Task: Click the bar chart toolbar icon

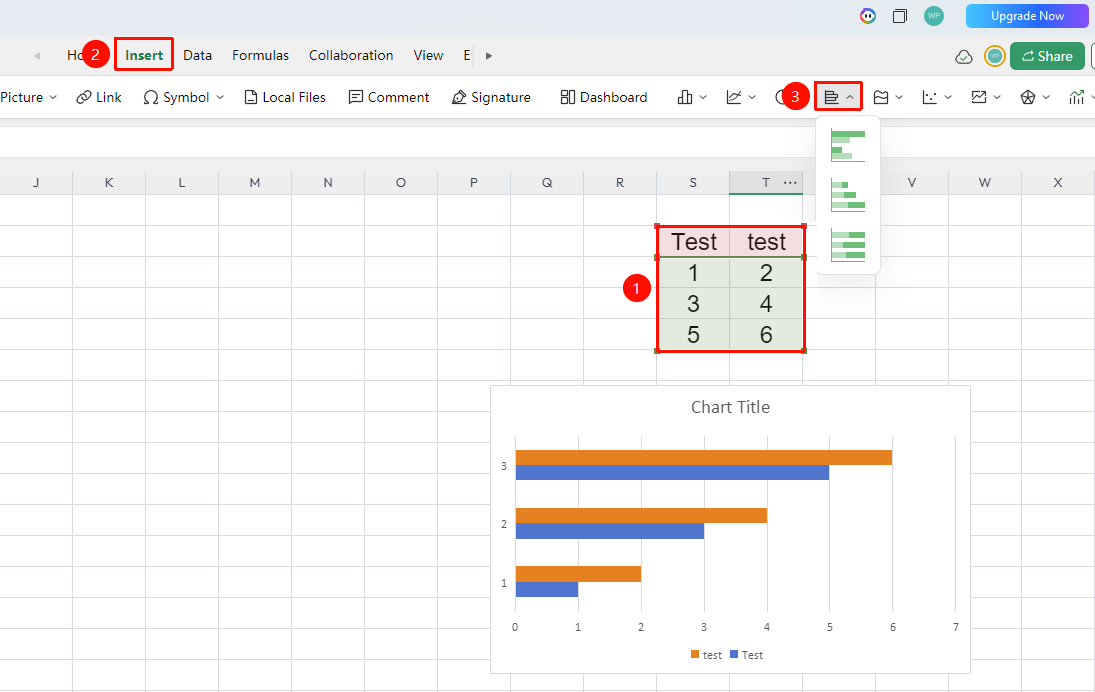Action: coord(831,97)
